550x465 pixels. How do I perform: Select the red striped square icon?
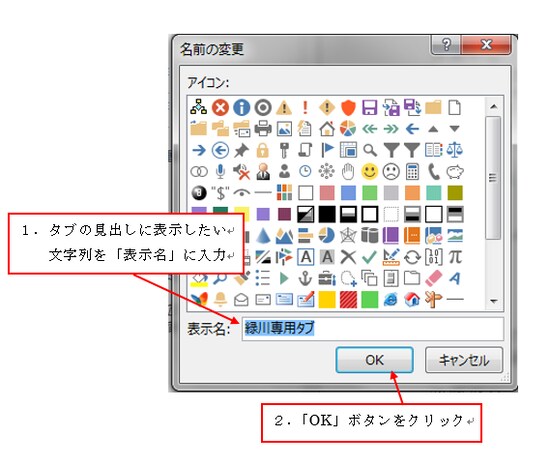(x=348, y=300)
